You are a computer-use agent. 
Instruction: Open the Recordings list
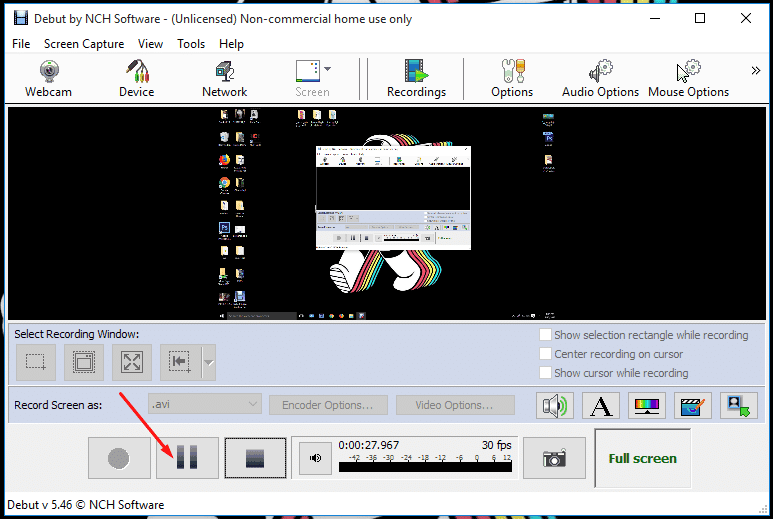(416, 79)
